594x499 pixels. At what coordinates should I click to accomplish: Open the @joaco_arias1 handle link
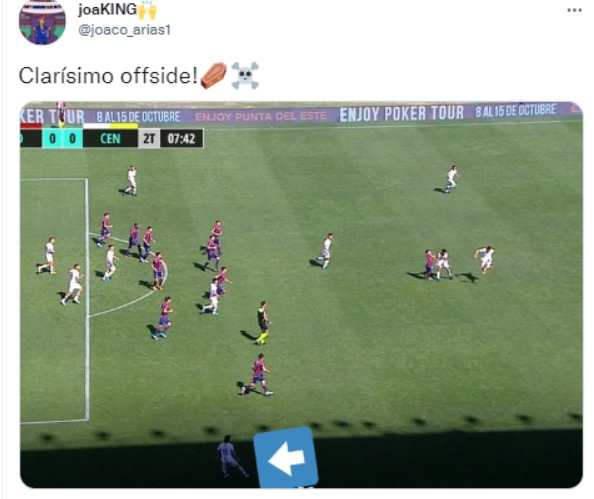(x=124, y=30)
